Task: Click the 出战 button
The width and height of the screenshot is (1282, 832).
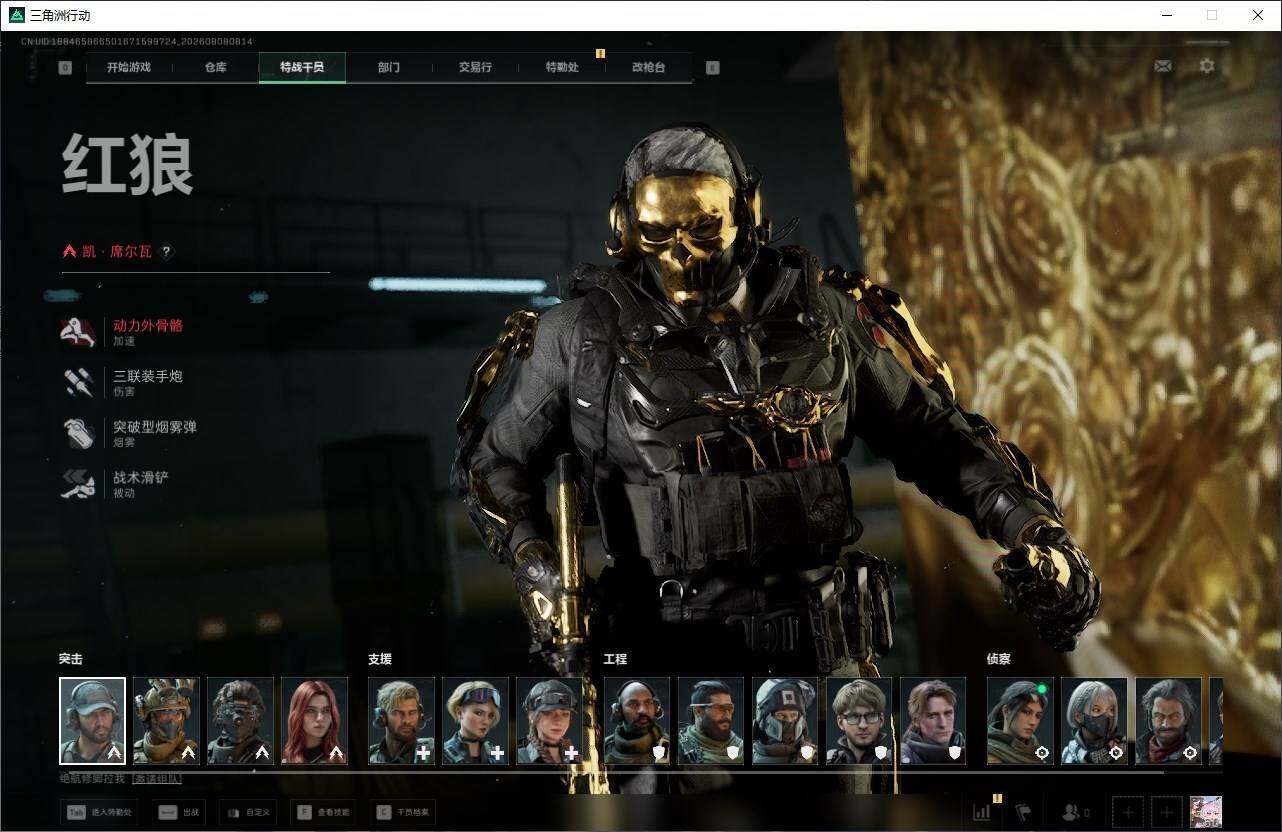Action: coord(179,812)
